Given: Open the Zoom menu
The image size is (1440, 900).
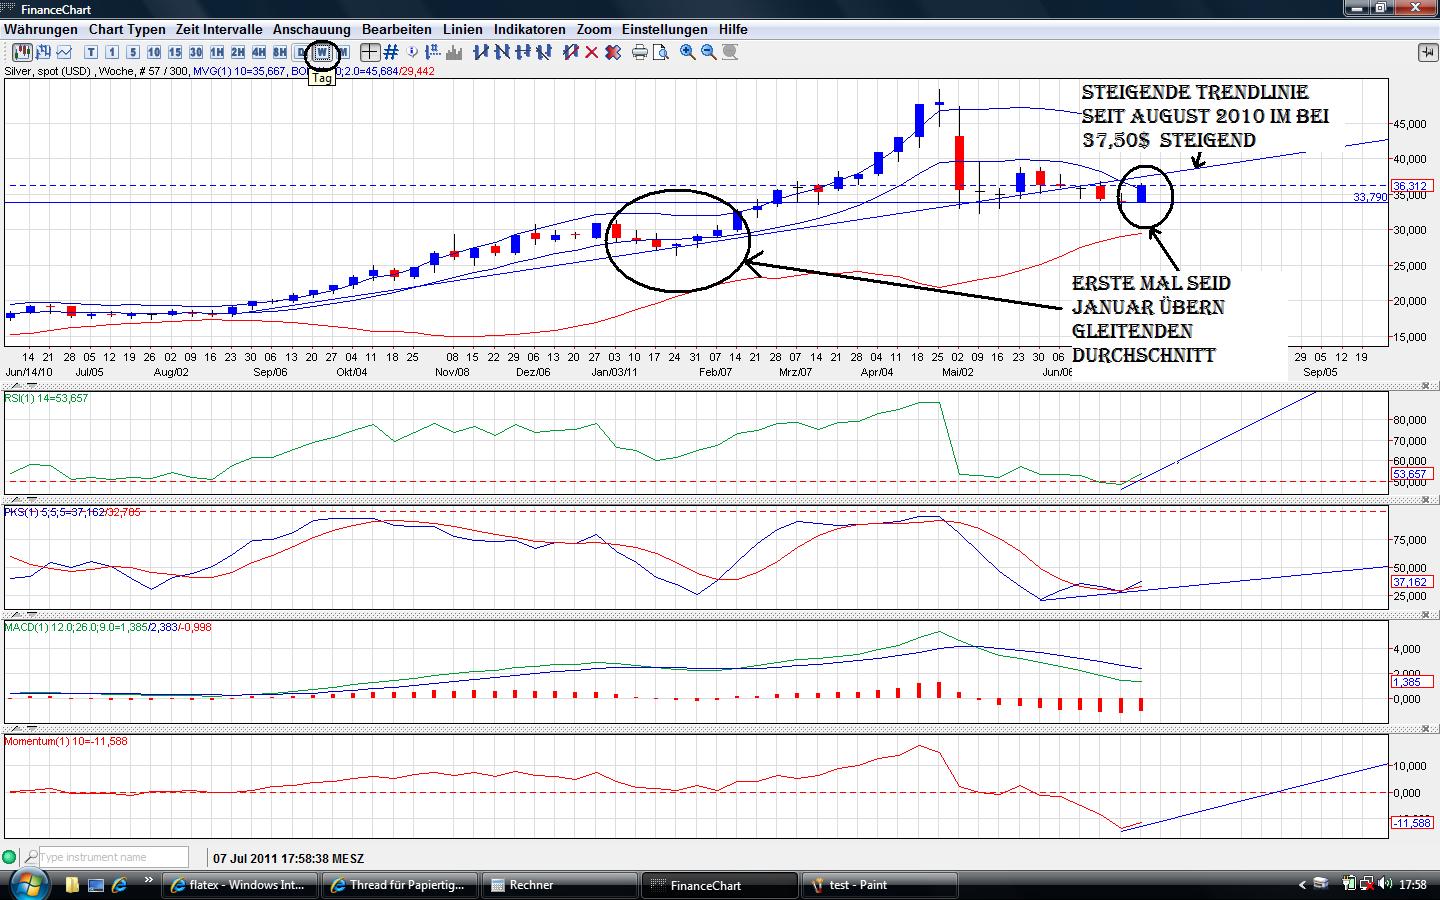Looking at the screenshot, I should [x=594, y=29].
